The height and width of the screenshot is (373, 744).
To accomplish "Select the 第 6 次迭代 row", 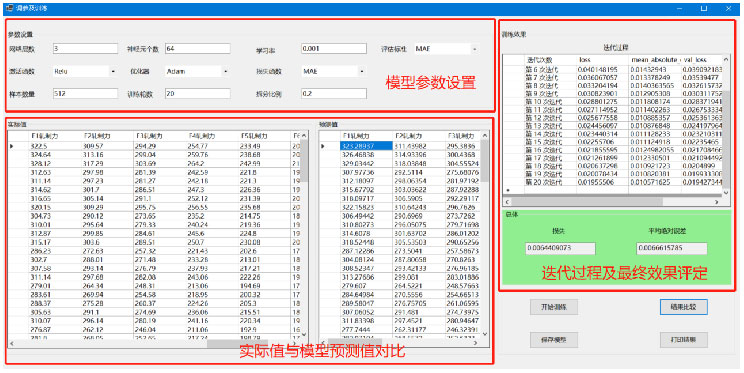I will point(613,69).
